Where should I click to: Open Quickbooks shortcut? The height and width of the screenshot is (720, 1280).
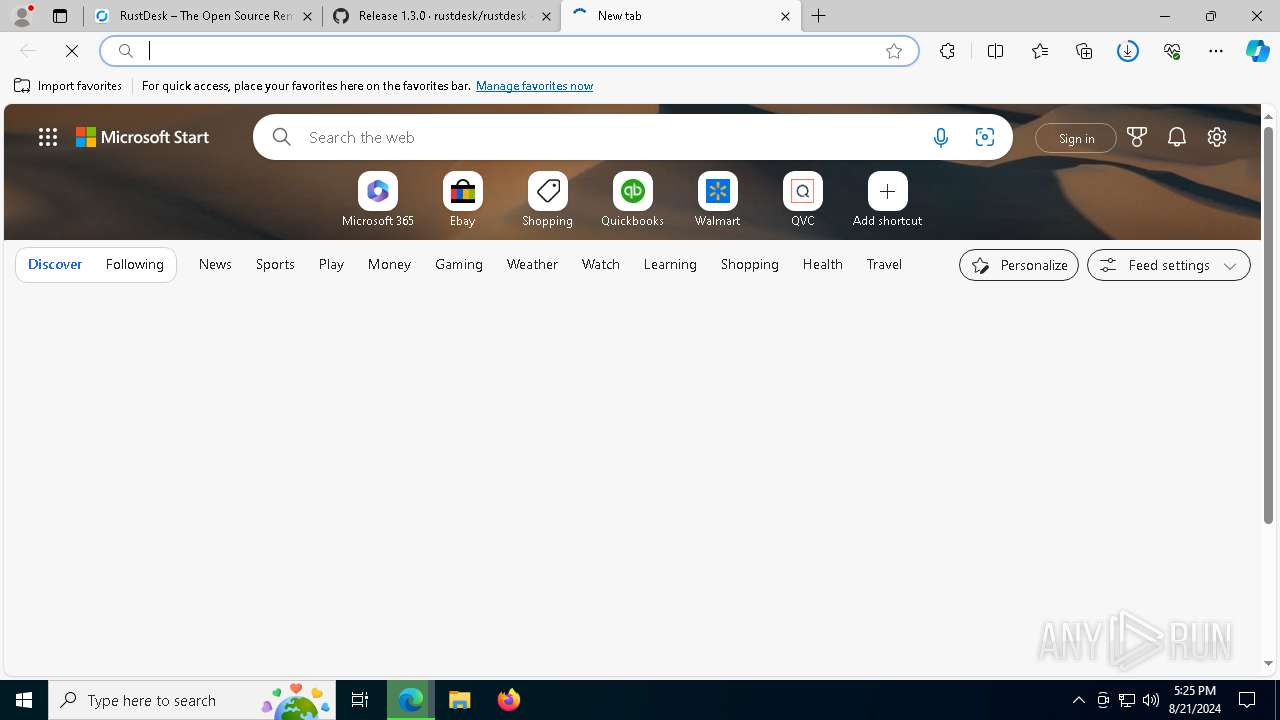(x=633, y=200)
